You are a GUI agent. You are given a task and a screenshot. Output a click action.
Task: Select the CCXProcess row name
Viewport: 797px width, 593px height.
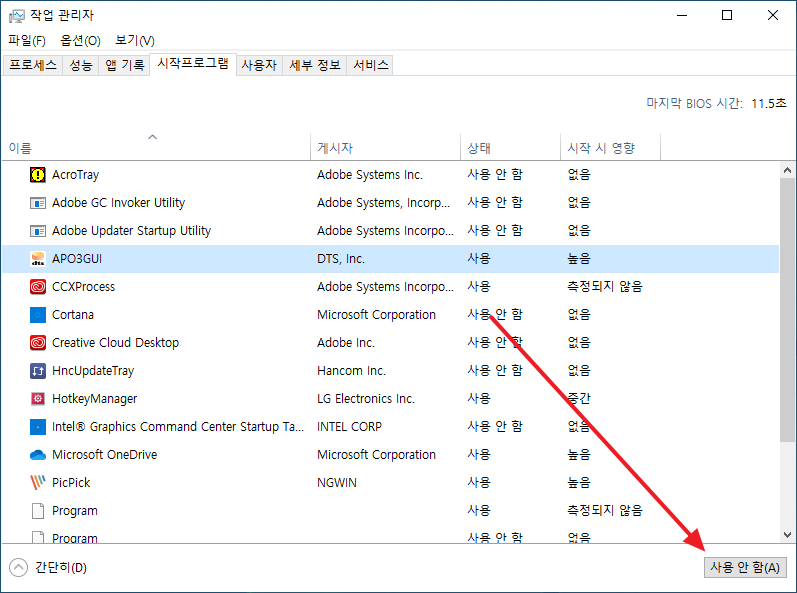coord(83,287)
